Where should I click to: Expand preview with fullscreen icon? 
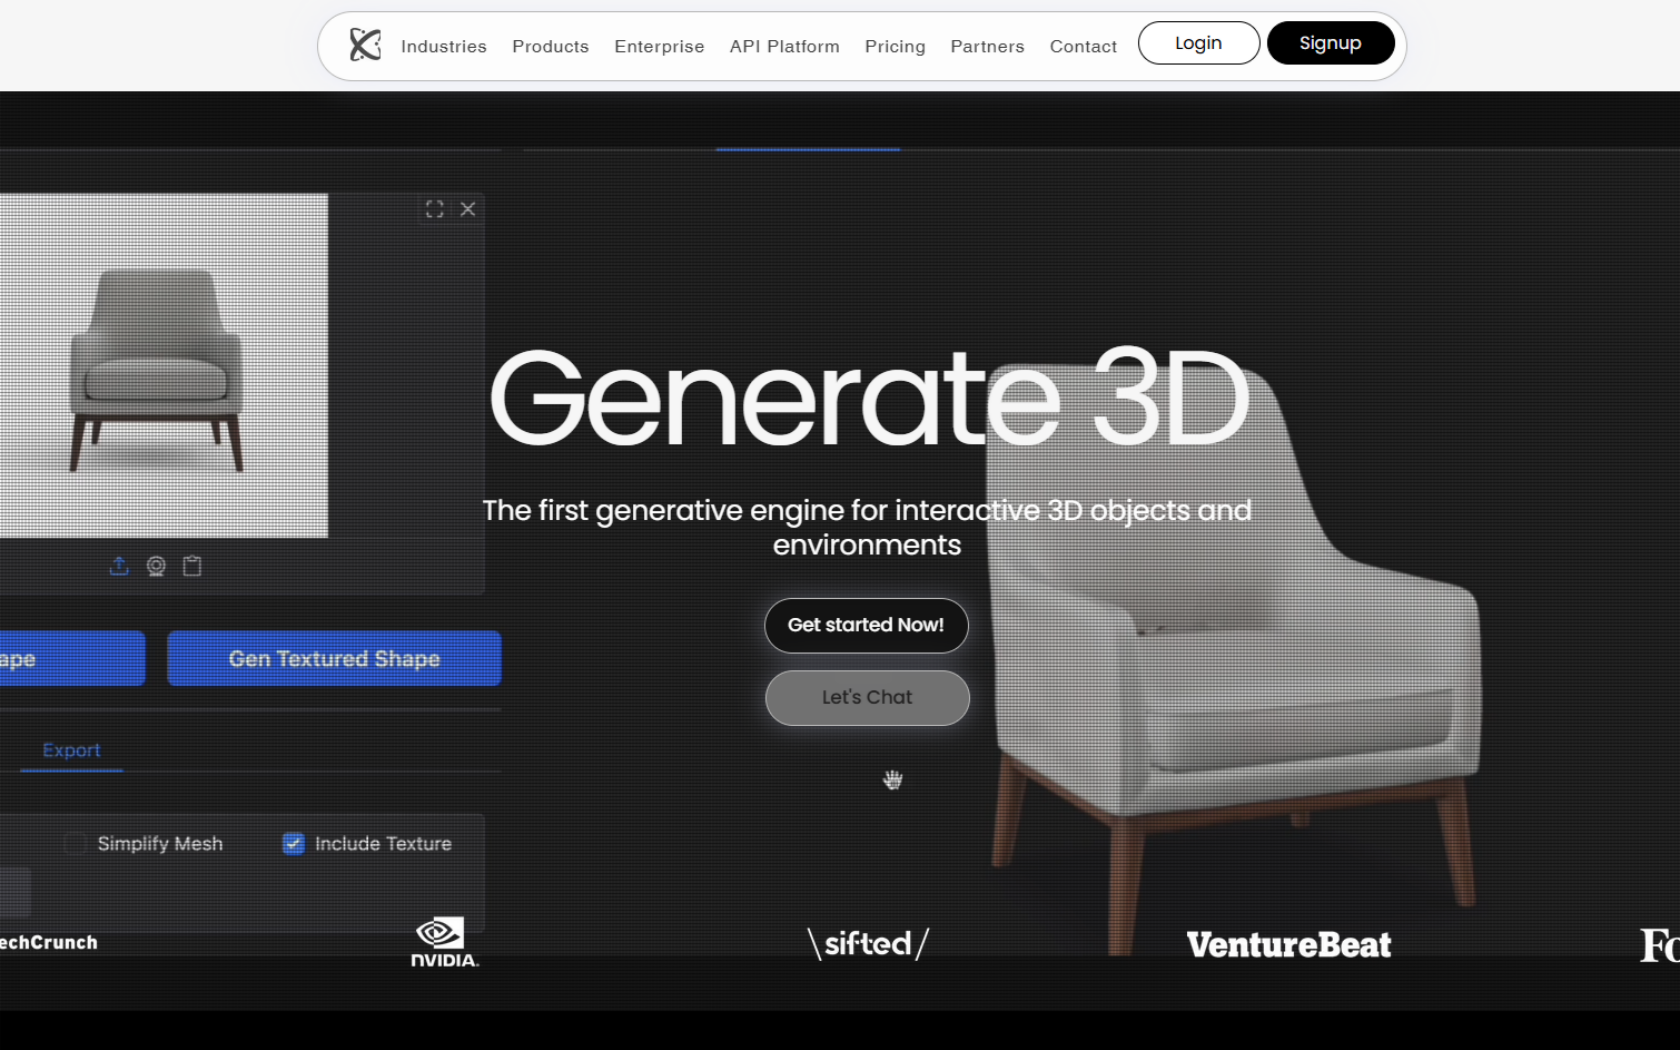click(x=434, y=209)
